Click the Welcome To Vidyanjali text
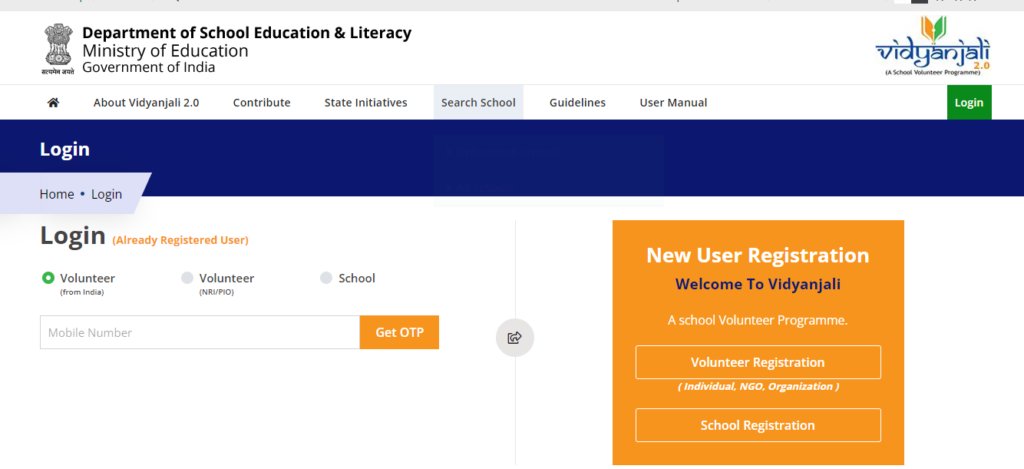 pos(758,284)
